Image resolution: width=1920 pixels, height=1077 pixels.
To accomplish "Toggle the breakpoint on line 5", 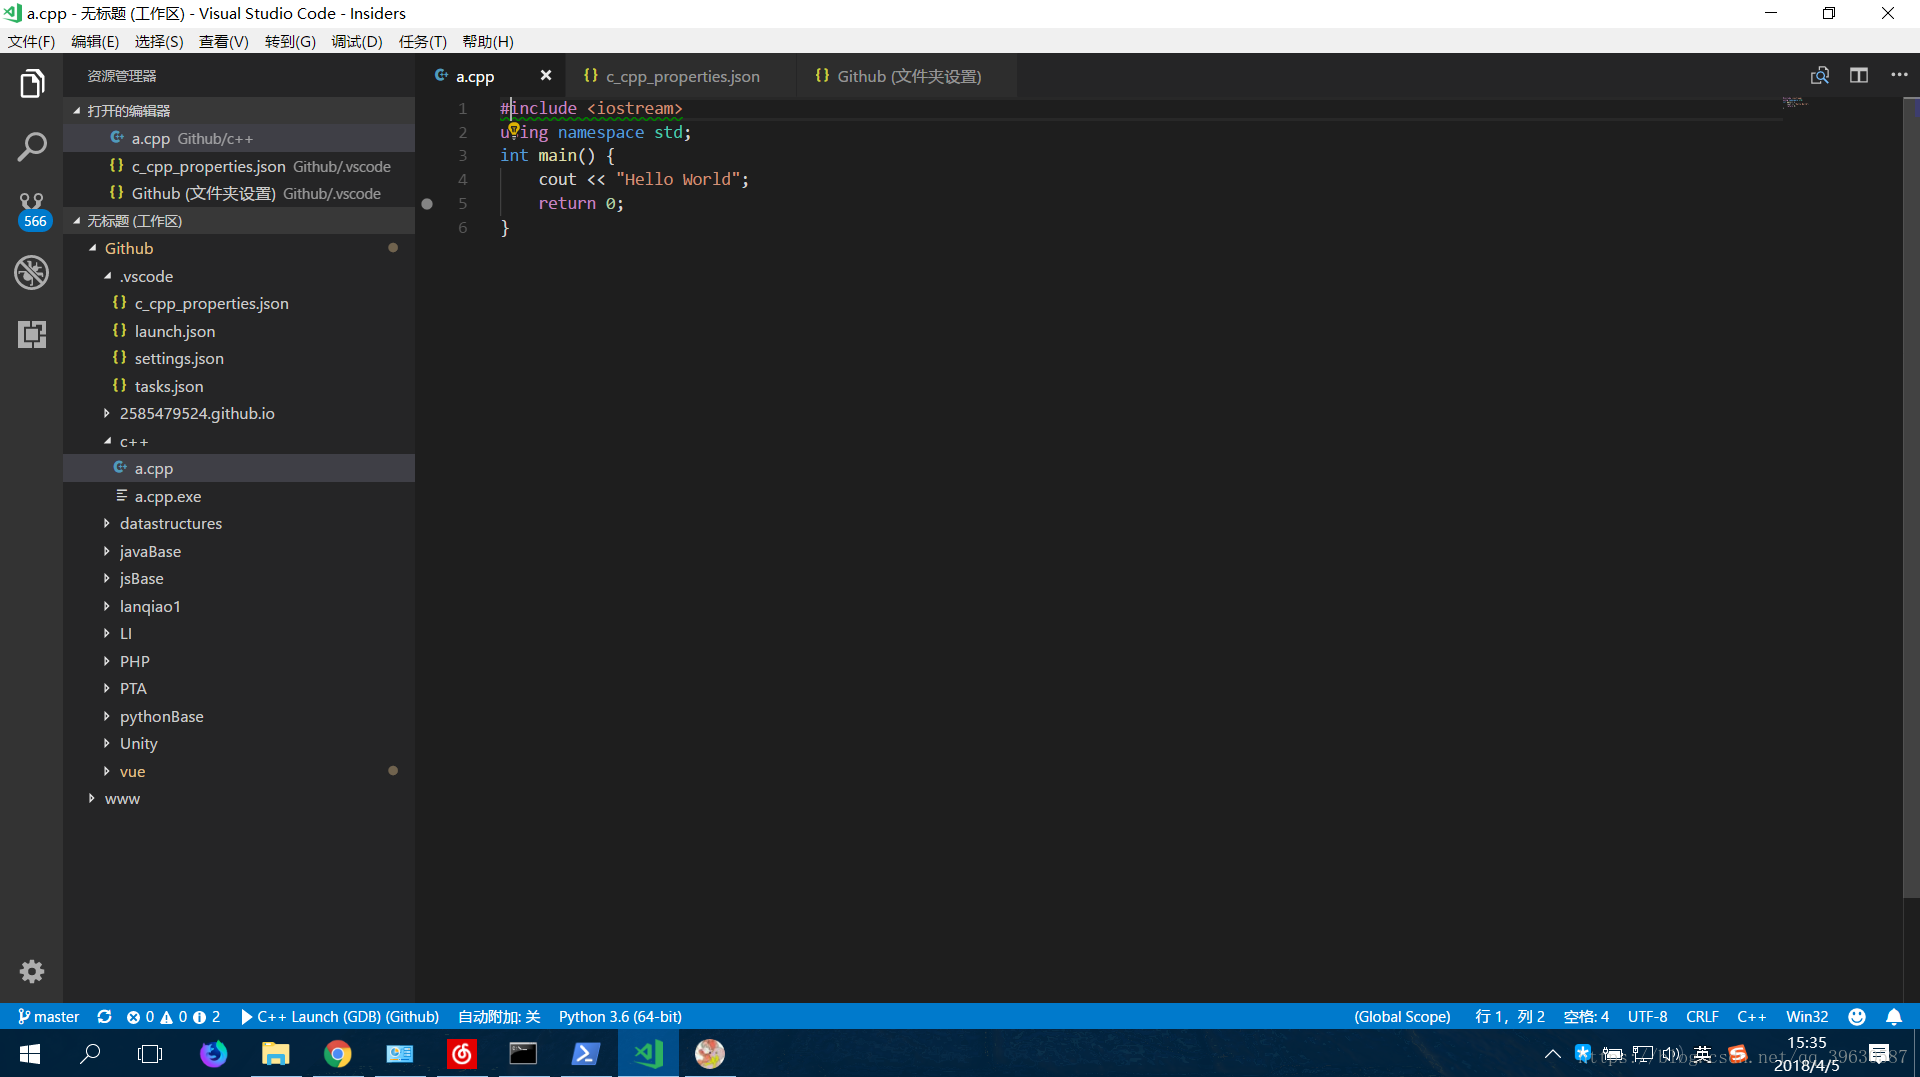I will 427,203.
